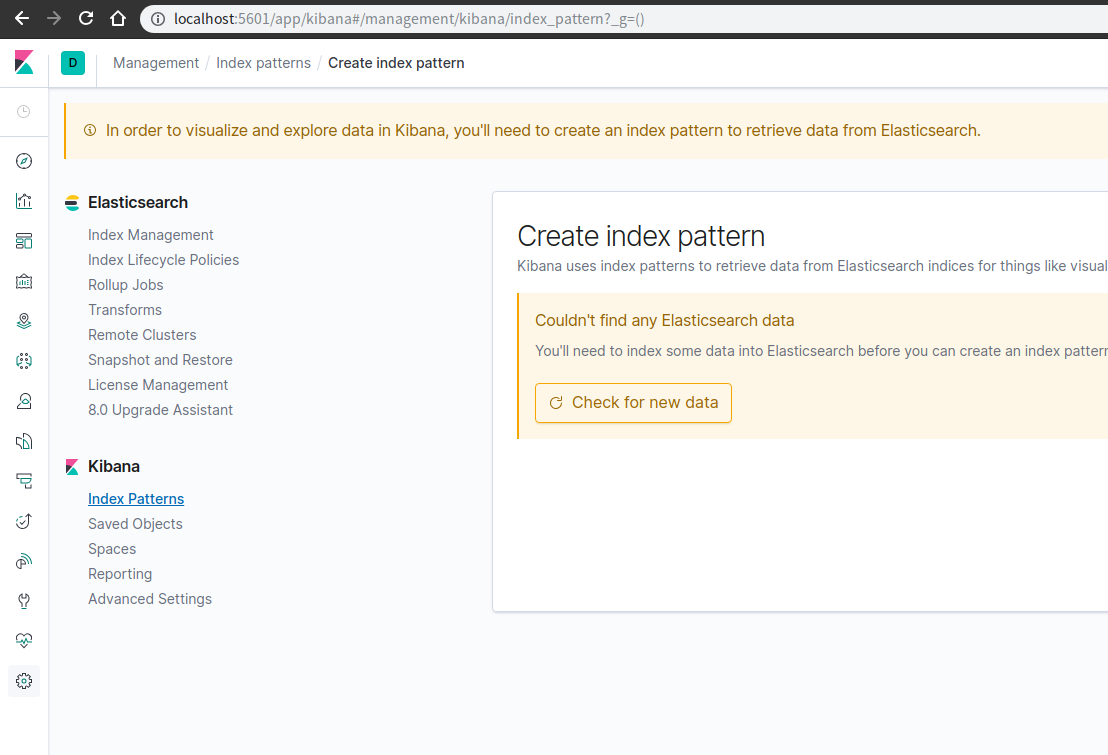Click the Elasticsearch section logo icon

coord(72,203)
